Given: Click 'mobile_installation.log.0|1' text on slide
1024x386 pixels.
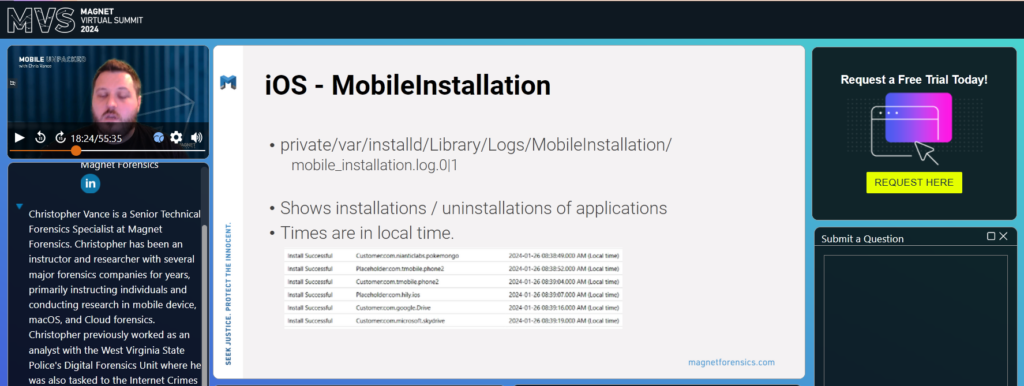Looking at the screenshot, I should 375,165.
